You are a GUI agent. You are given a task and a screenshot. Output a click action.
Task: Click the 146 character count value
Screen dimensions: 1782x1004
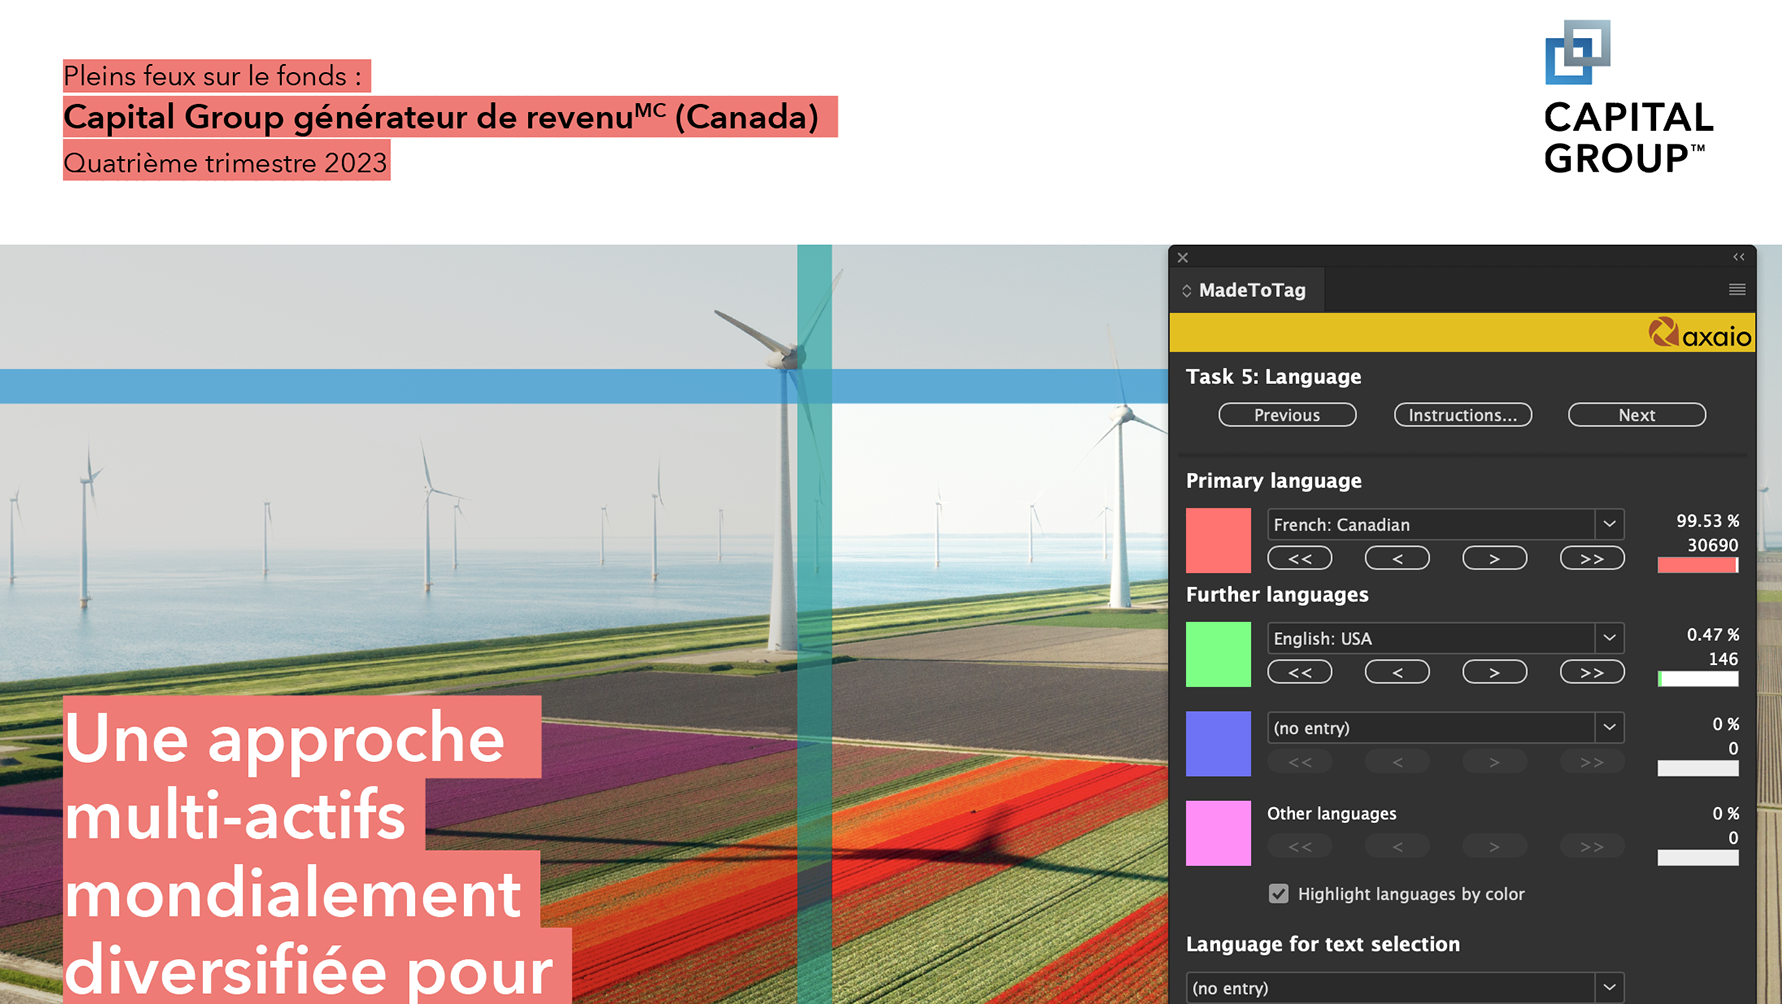click(1723, 659)
